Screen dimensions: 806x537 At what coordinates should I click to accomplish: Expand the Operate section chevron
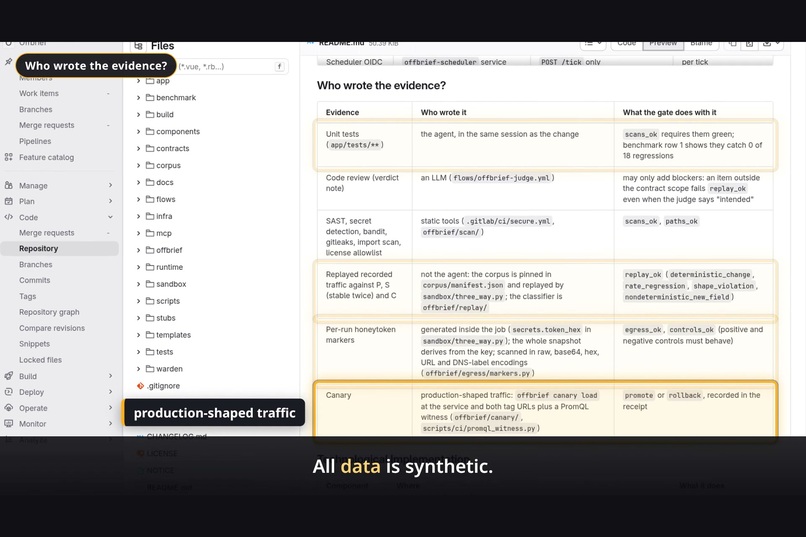point(111,408)
